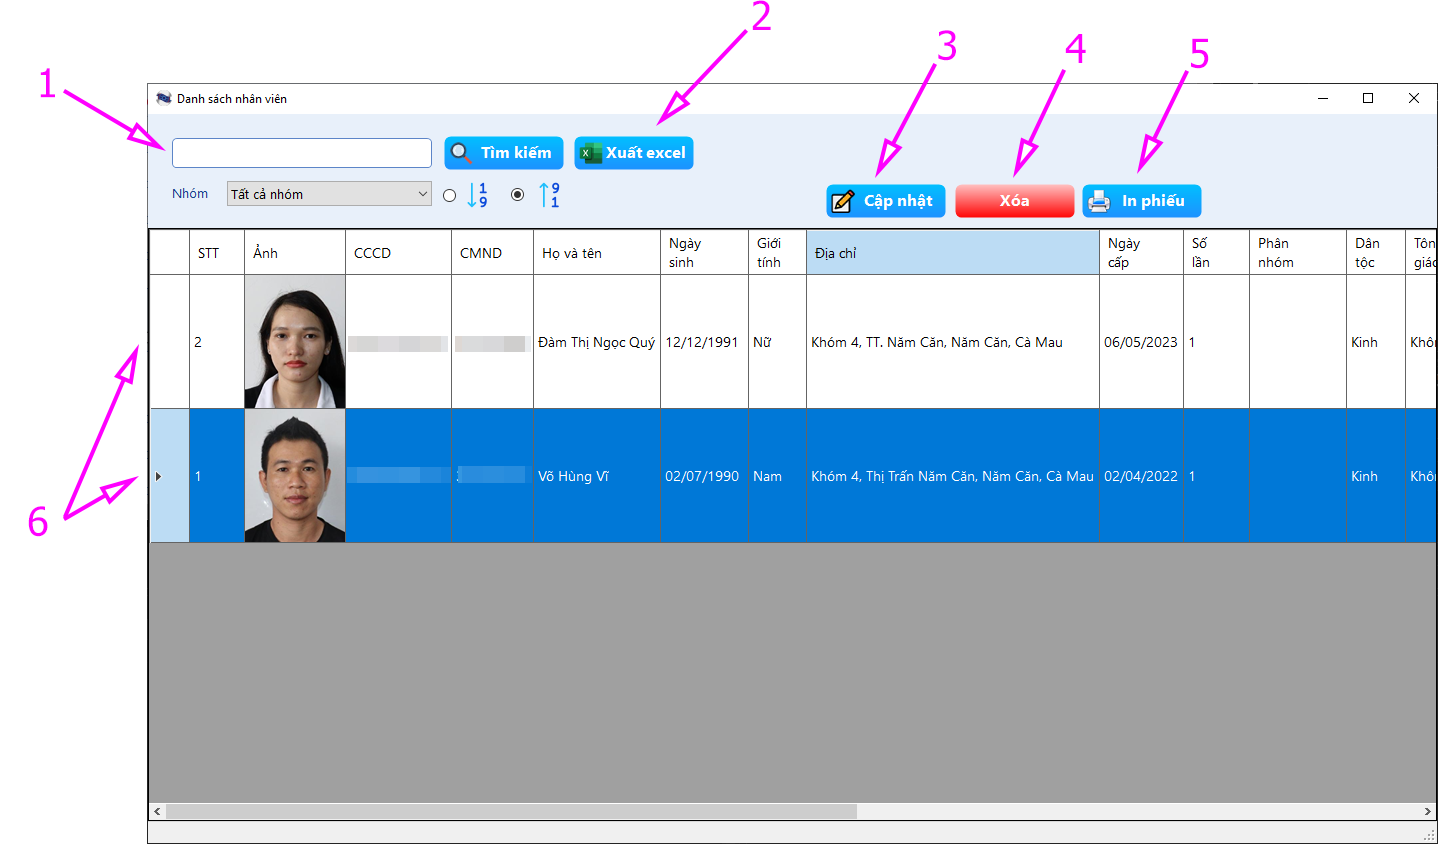Sort by the Họ và tên column header
The image size is (1438, 844).
pos(596,253)
